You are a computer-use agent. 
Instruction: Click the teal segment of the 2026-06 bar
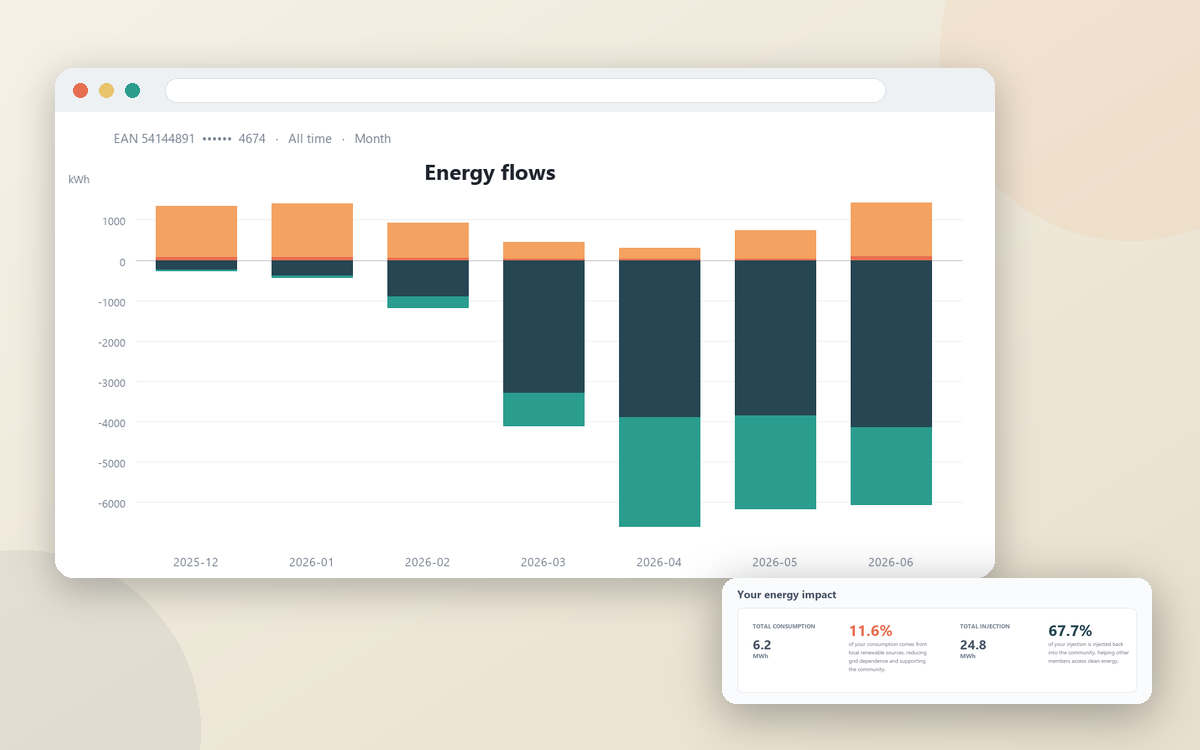[891, 466]
